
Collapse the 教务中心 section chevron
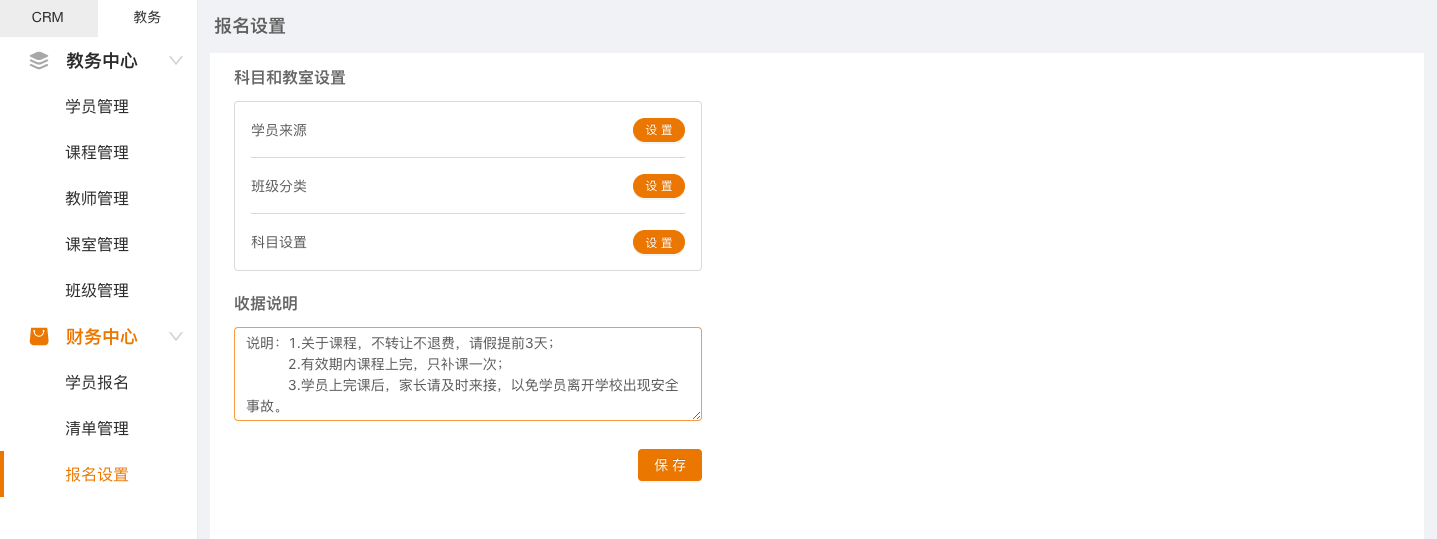[x=176, y=60]
